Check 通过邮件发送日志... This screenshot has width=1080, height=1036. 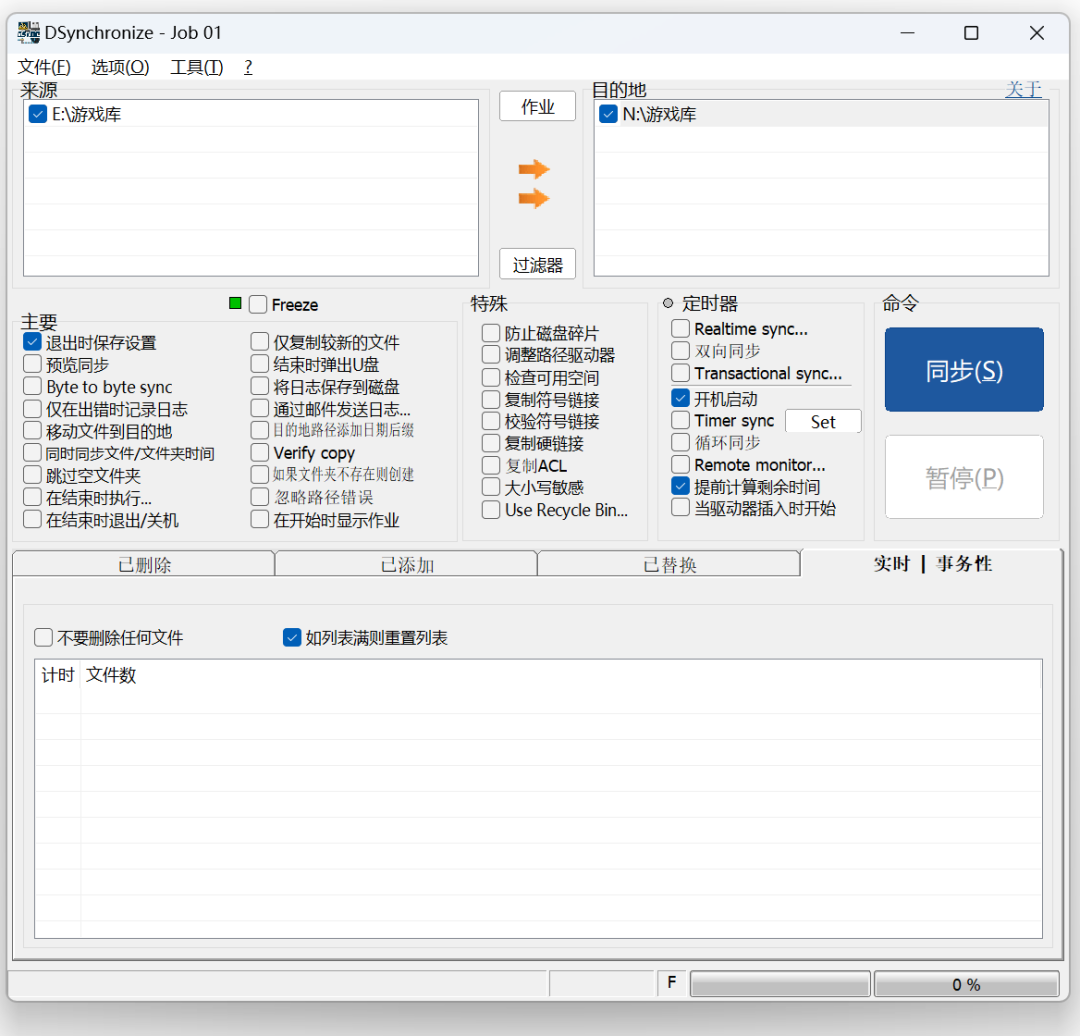[x=260, y=408]
